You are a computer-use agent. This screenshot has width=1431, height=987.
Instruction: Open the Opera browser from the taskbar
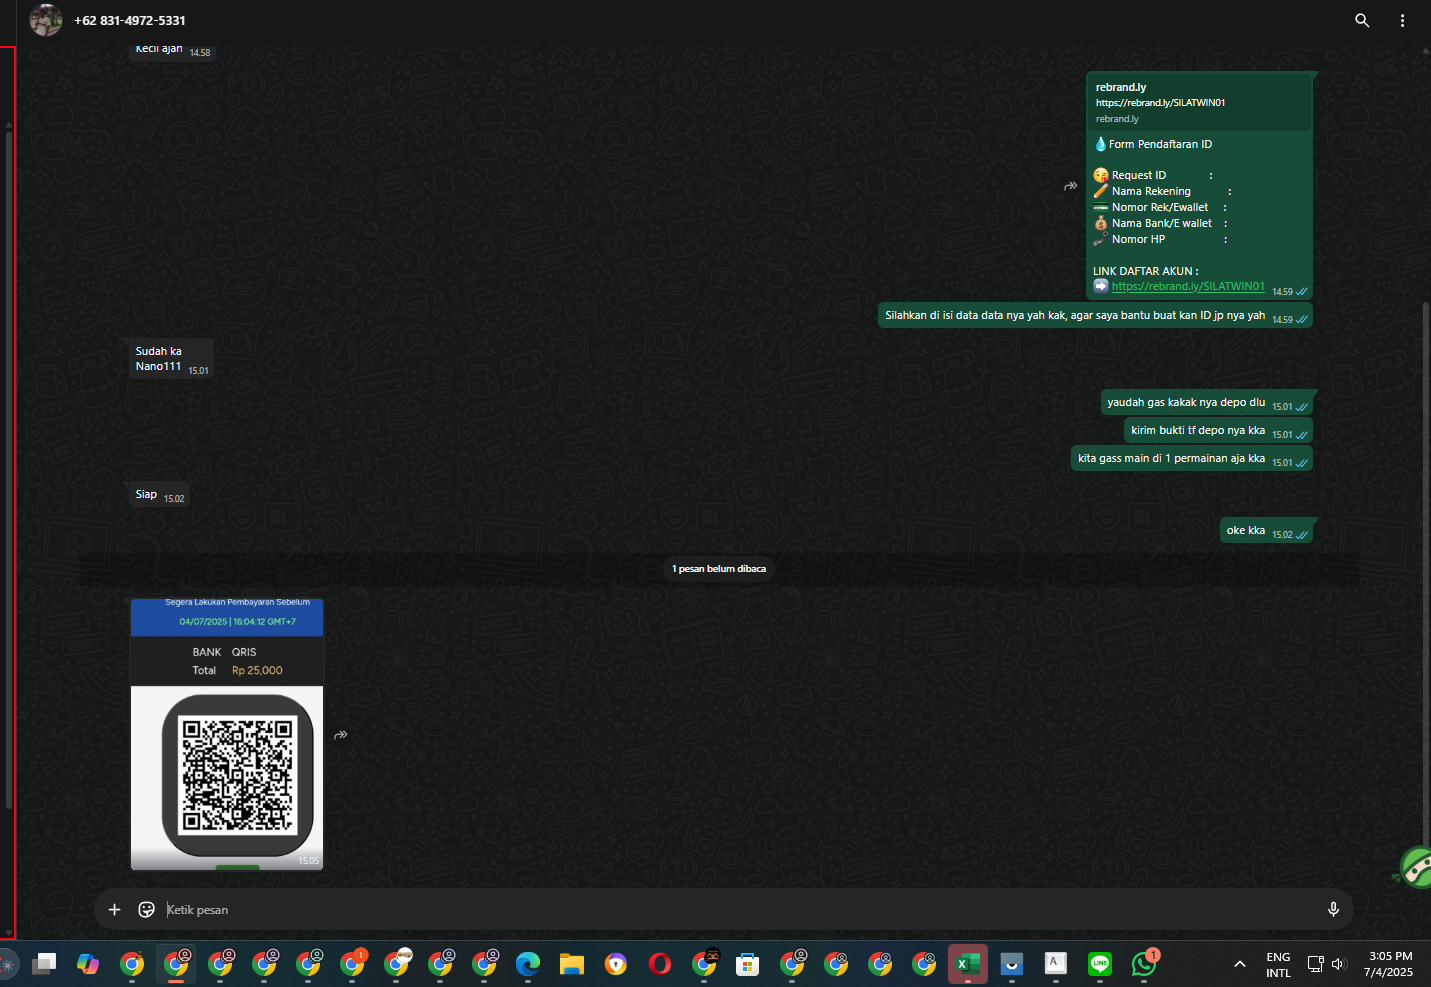point(660,964)
